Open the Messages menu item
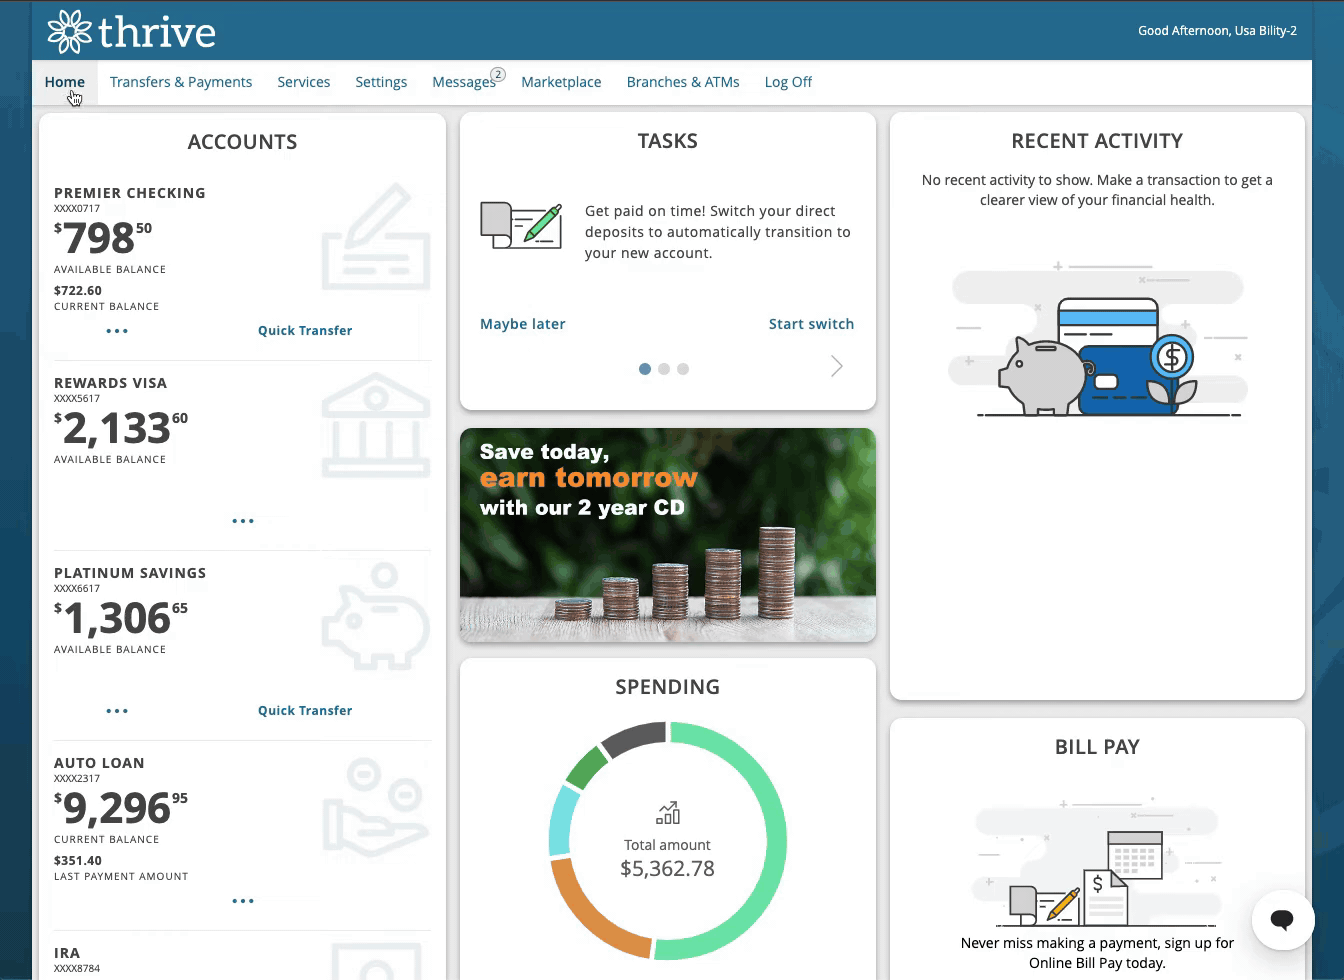1344x980 pixels. click(x=464, y=82)
